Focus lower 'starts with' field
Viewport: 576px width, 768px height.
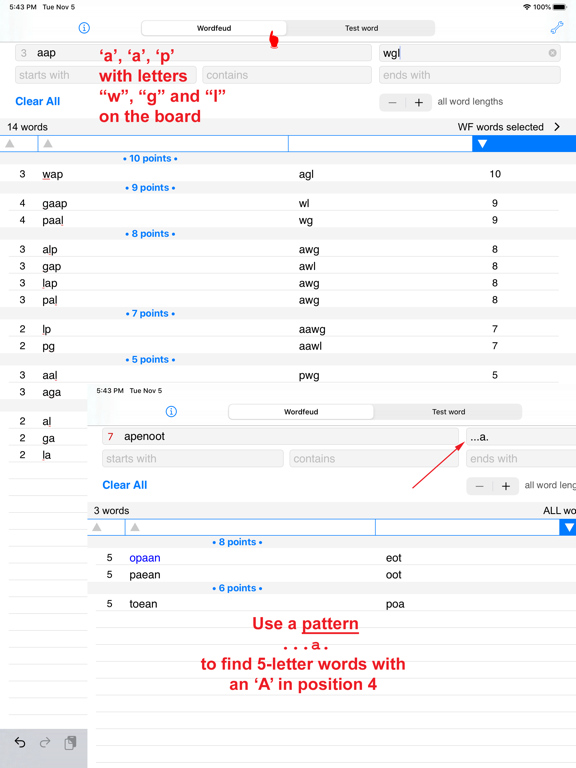(192, 458)
